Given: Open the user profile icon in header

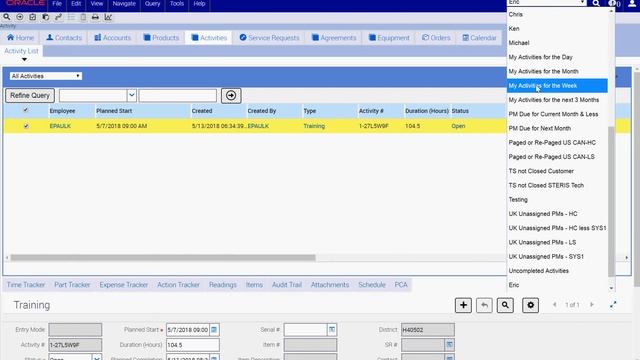Looking at the screenshot, I should (632, 3).
